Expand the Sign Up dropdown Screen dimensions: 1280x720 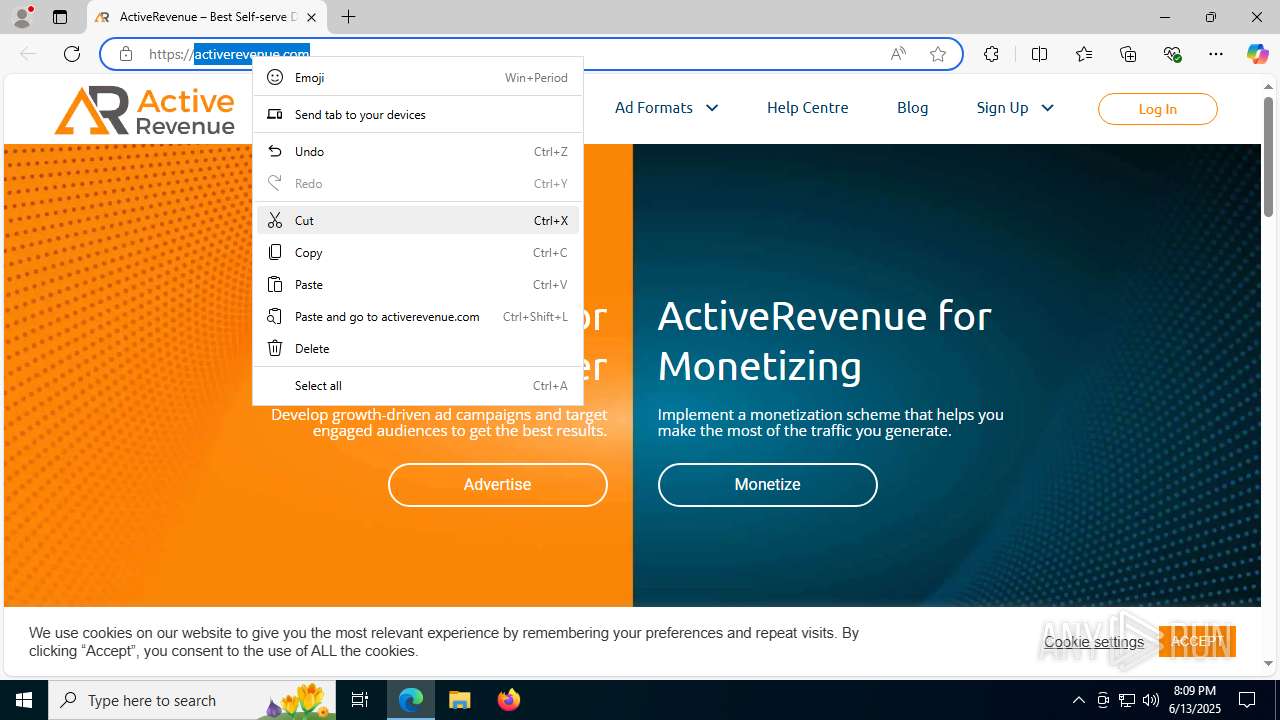click(x=1015, y=108)
